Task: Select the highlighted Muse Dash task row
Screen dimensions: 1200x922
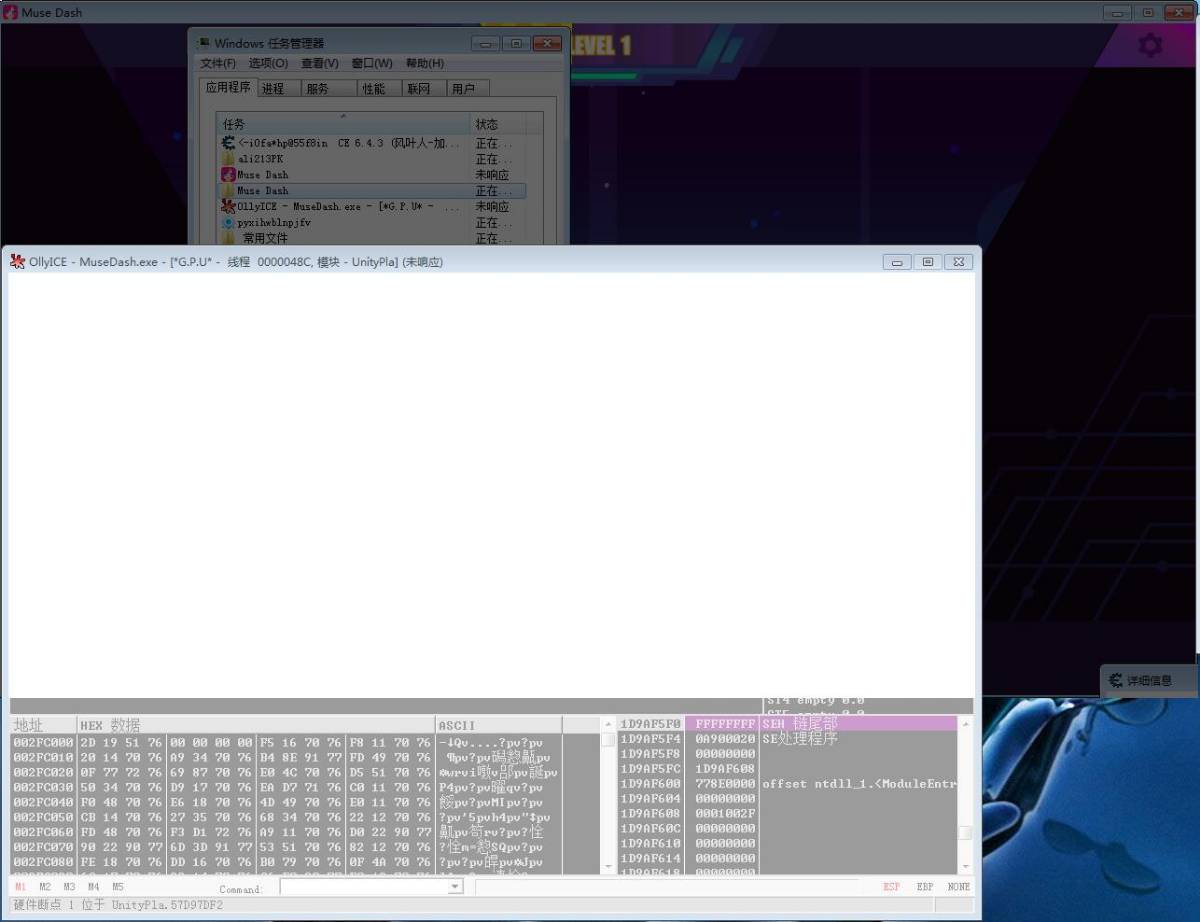Action: [x=372, y=191]
